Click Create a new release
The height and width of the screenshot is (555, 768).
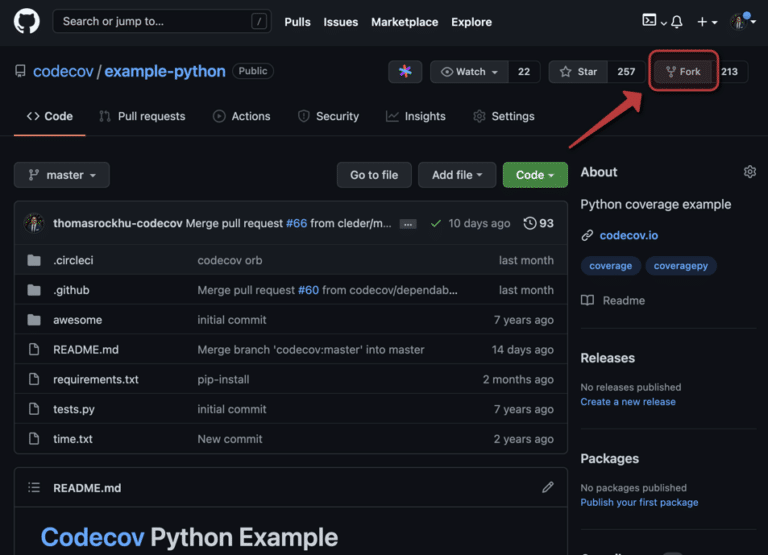pos(628,402)
